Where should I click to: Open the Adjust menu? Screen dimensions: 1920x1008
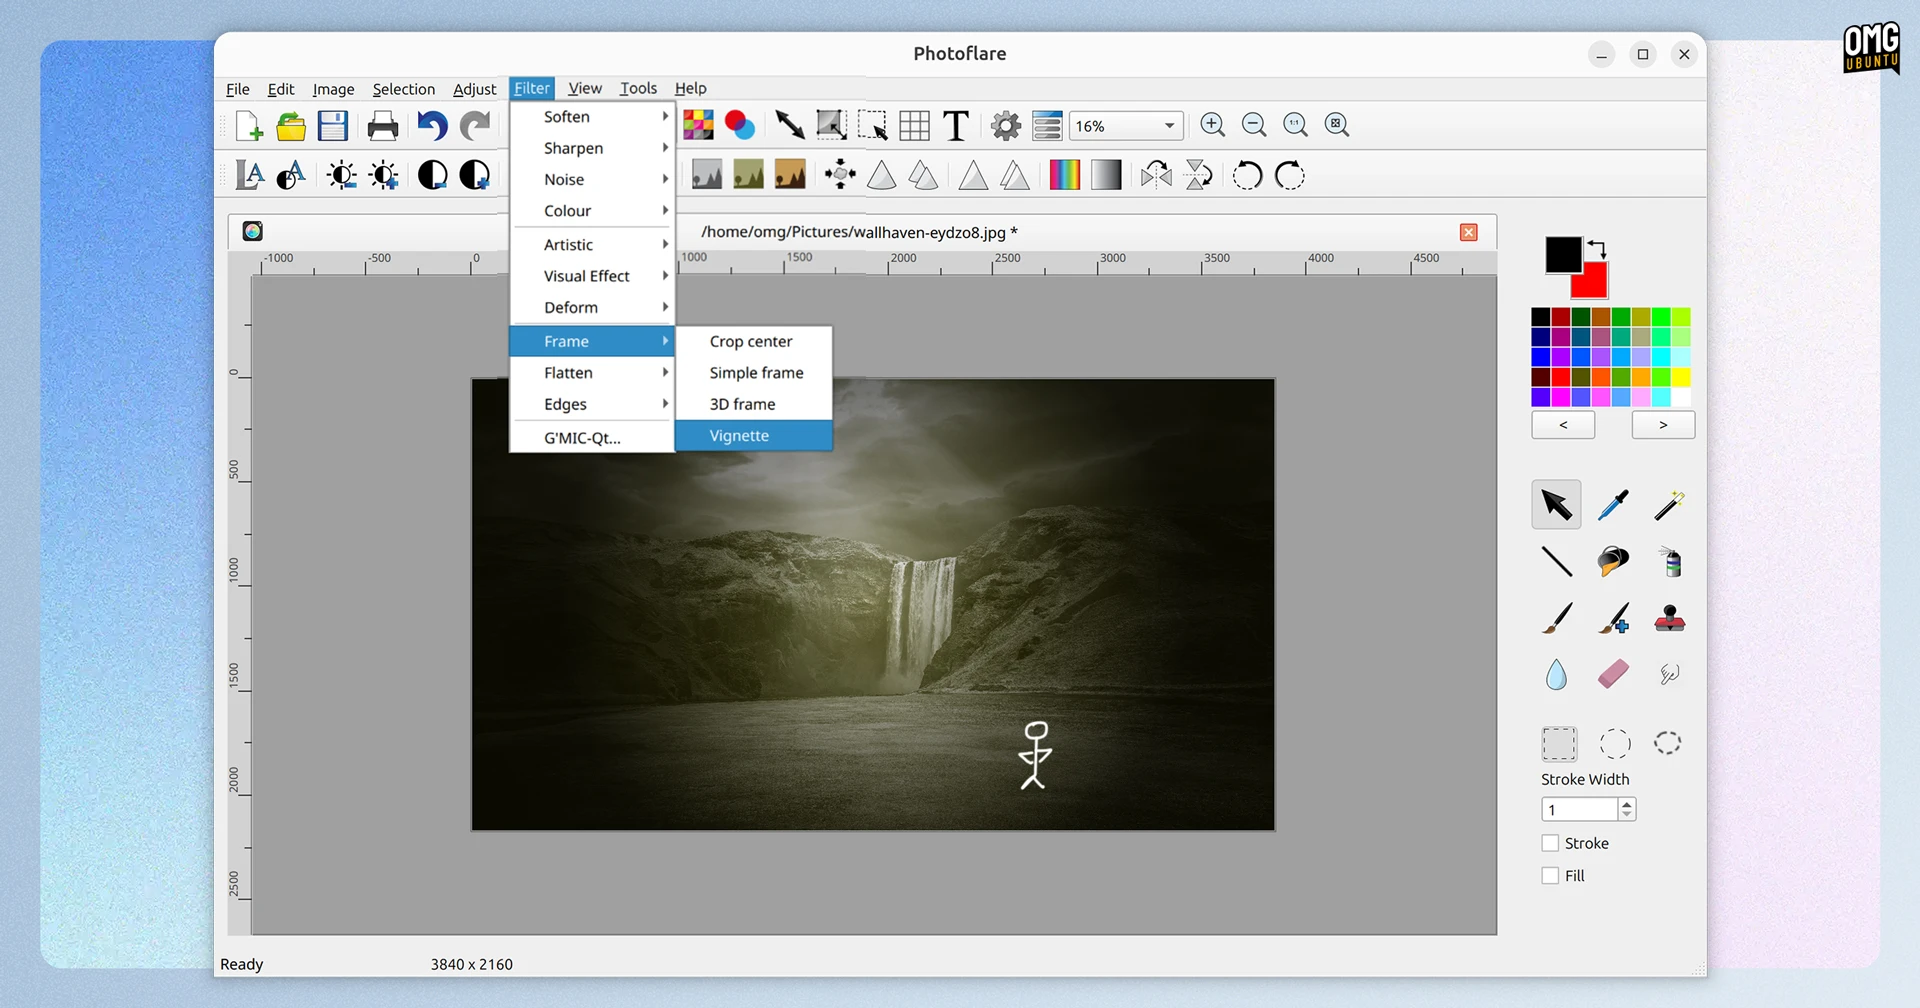pyautogui.click(x=474, y=89)
